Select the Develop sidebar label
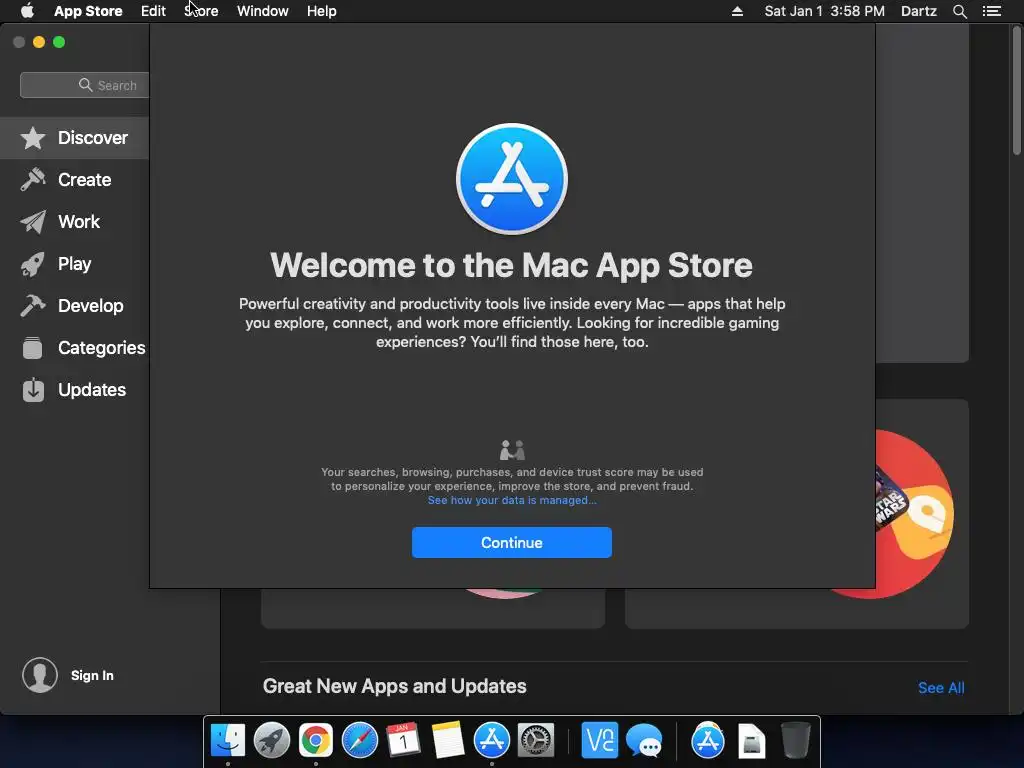The image size is (1024, 768). click(x=91, y=306)
